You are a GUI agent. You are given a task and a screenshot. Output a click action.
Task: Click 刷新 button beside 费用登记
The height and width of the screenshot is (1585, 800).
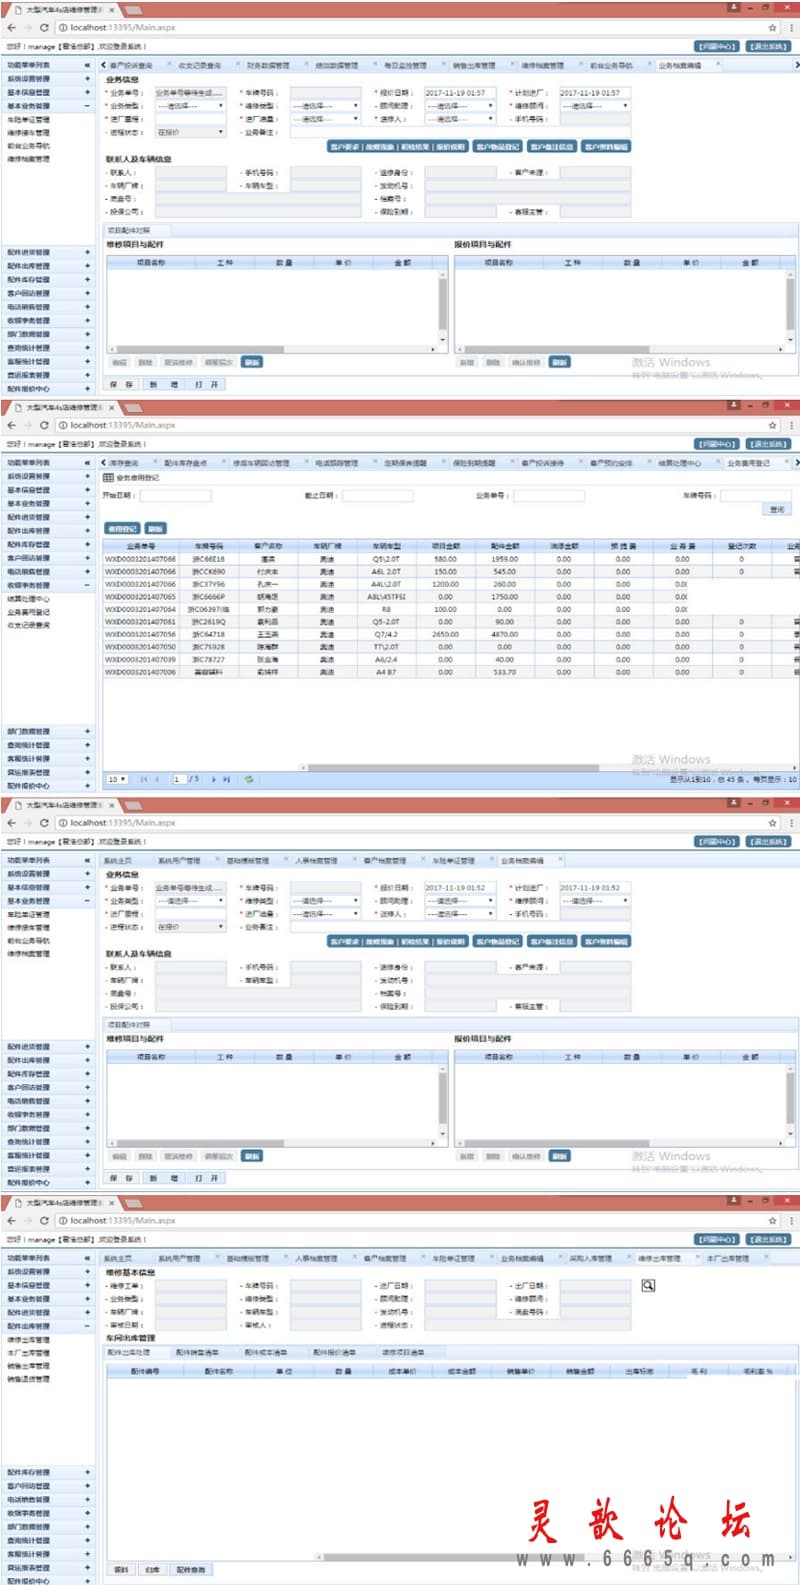pyautogui.click(x=155, y=528)
